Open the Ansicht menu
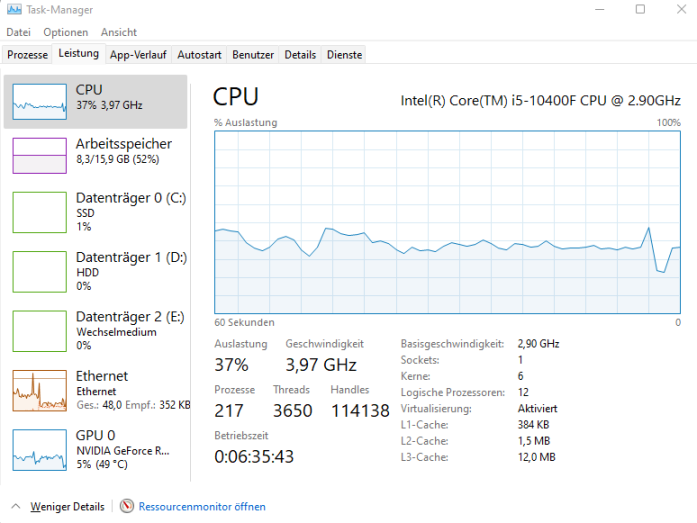The image size is (697, 523). click(119, 32)
